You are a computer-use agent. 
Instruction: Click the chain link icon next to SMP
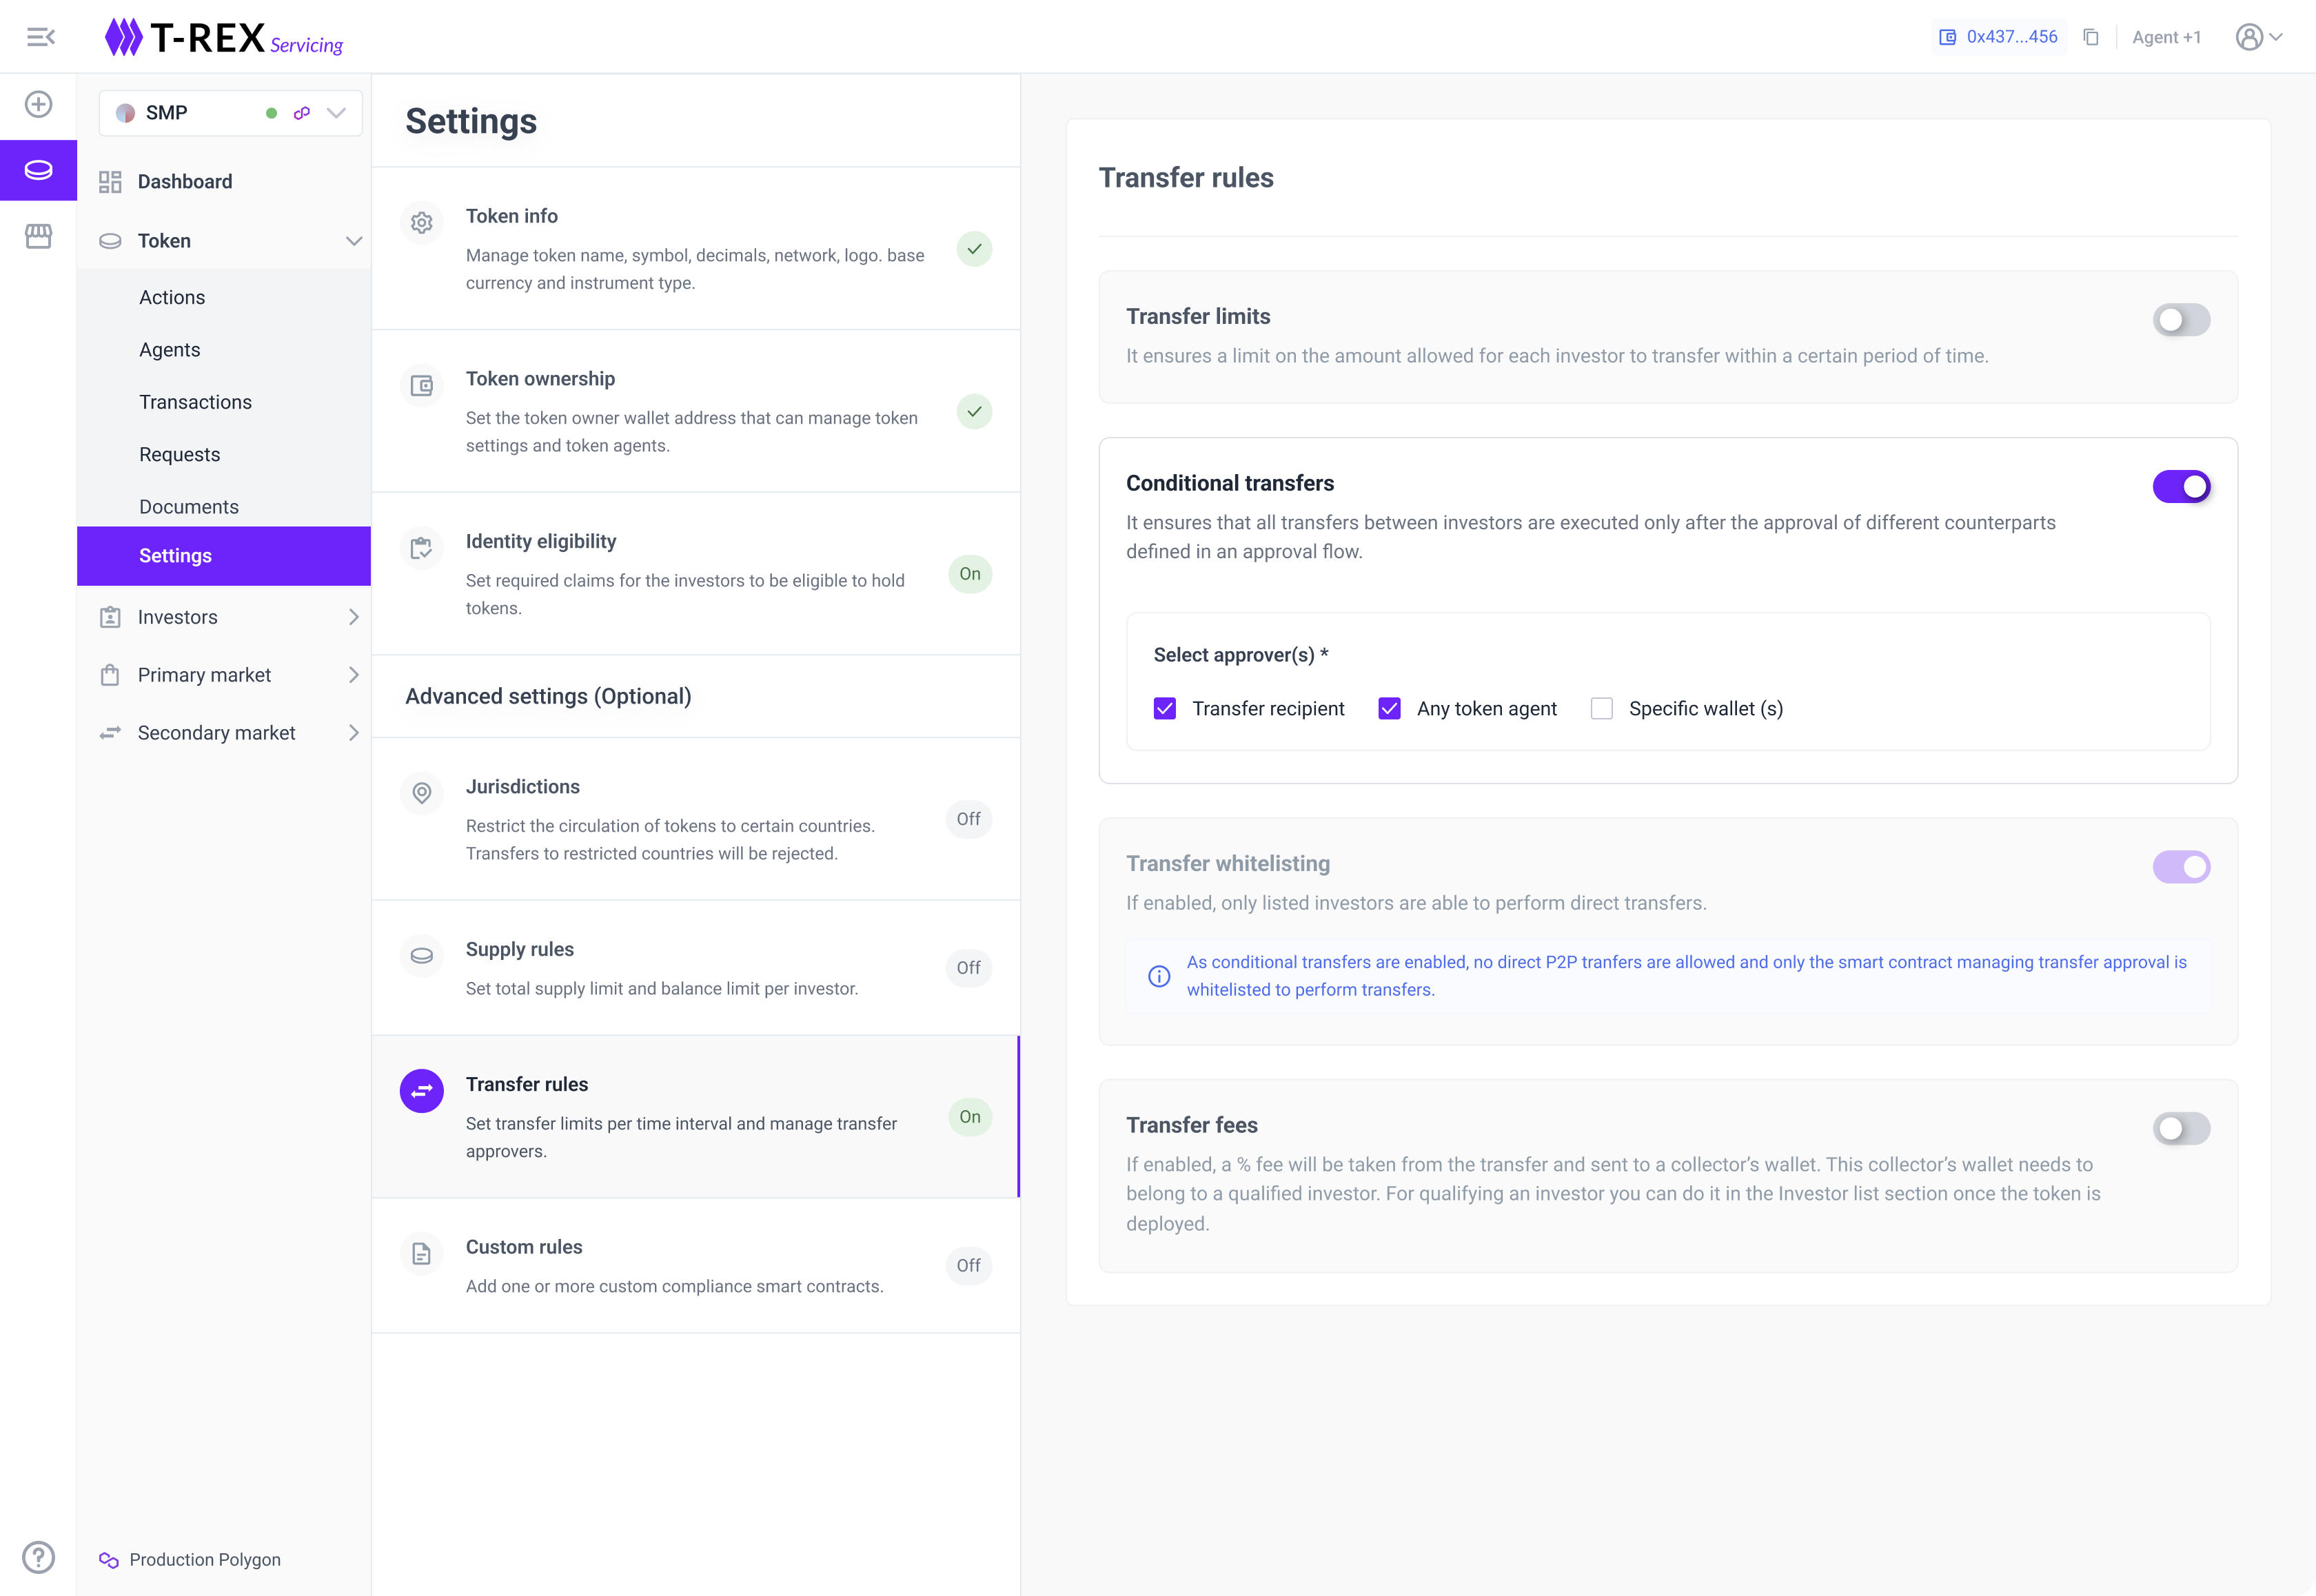(301, 113)
